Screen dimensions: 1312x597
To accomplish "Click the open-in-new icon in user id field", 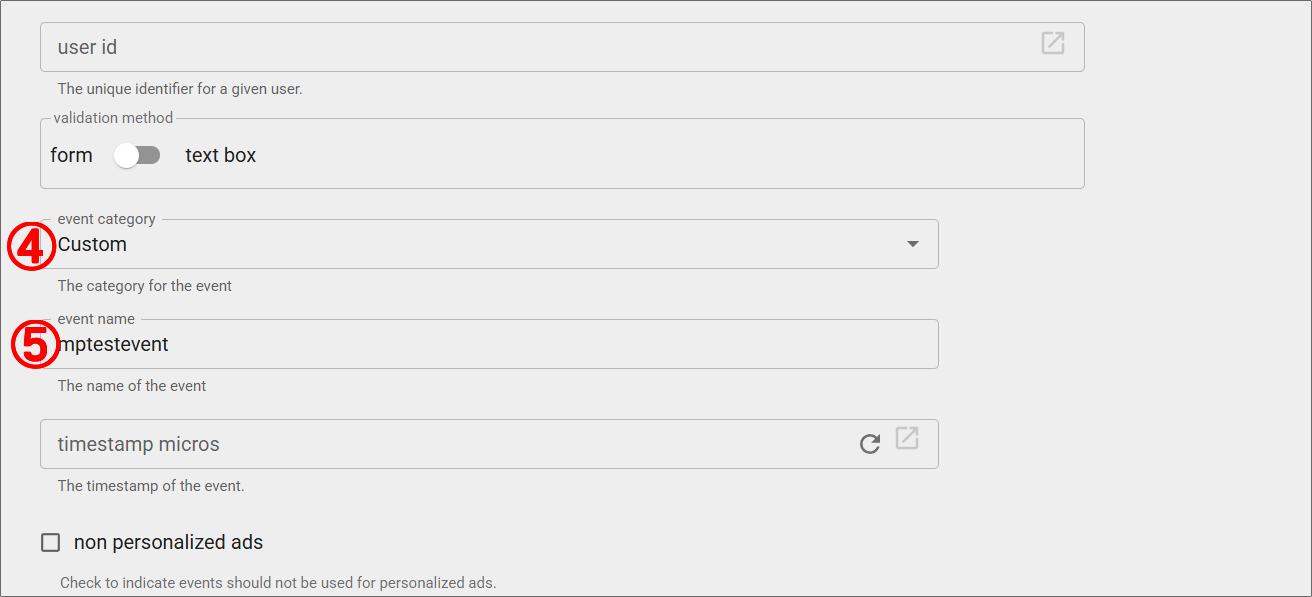I will (1052, 43).
